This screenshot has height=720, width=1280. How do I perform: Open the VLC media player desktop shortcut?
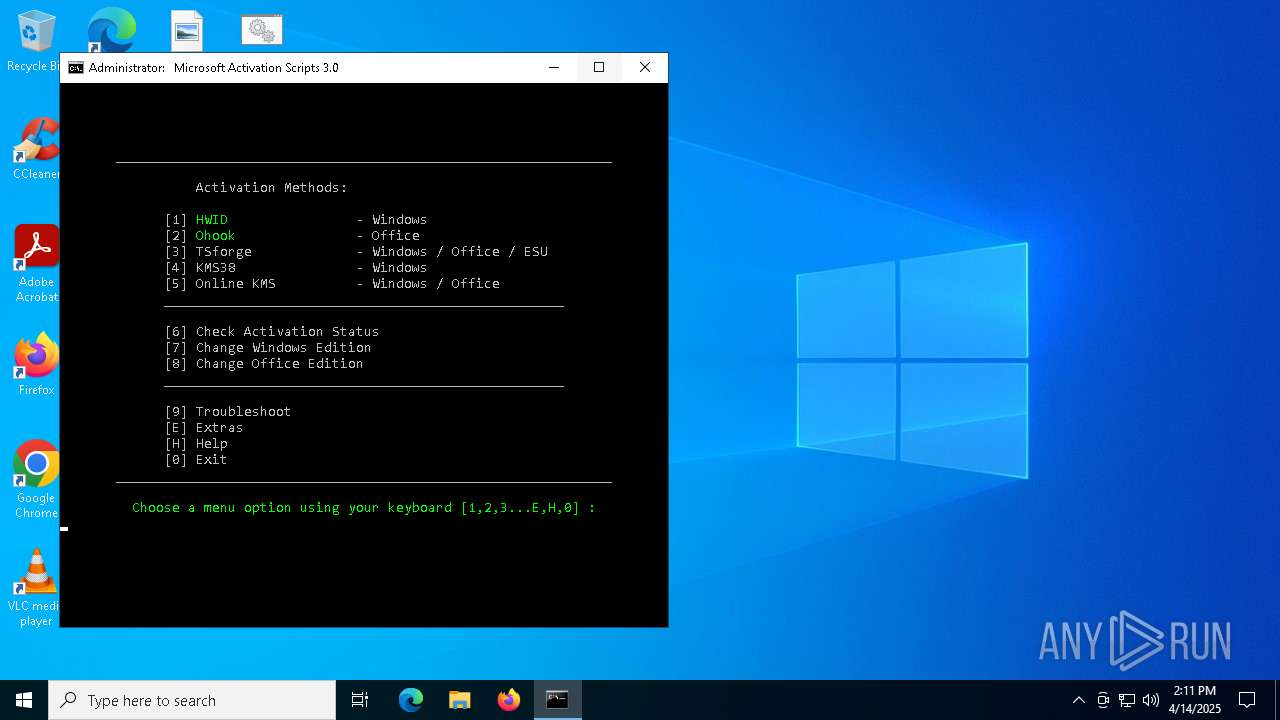pyautogui.click(x=36, y=588)
